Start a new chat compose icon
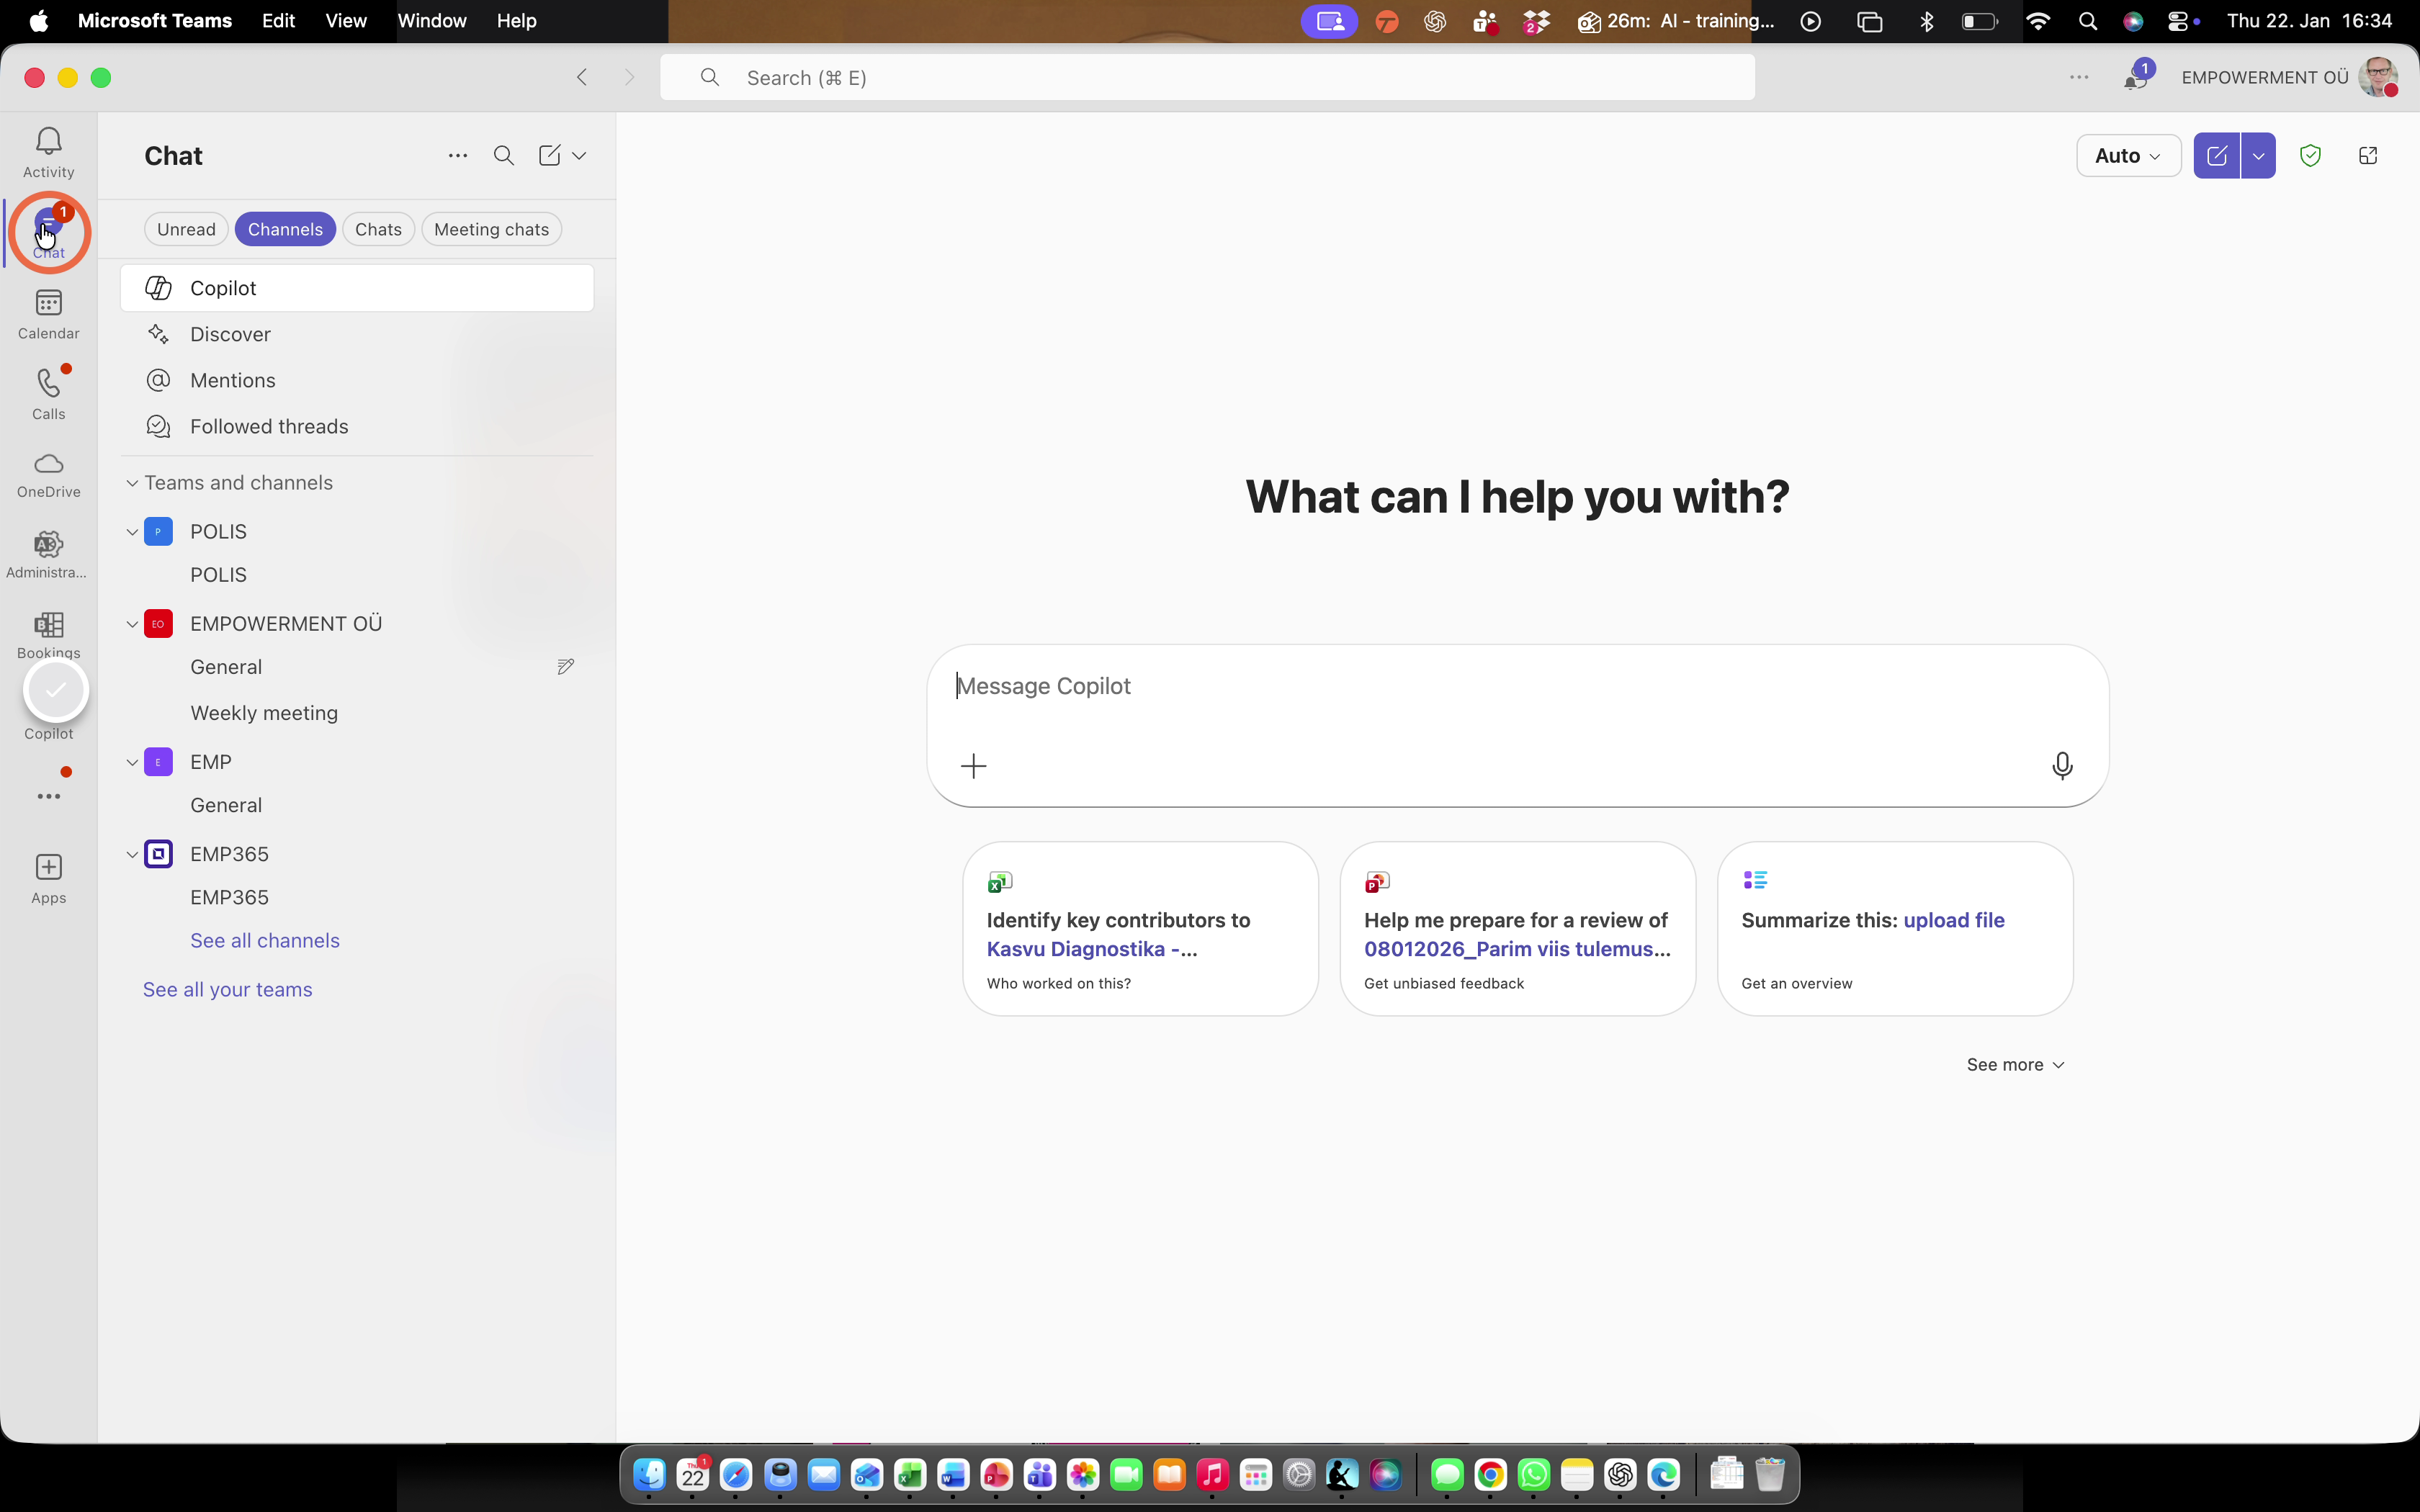 [x=549, y=155]
